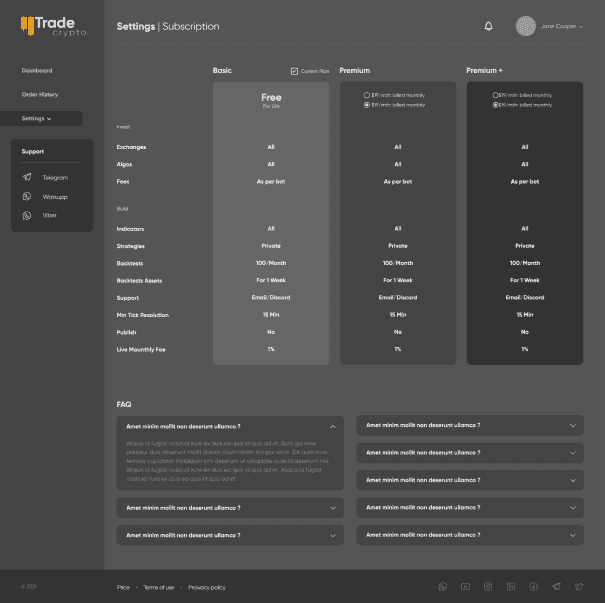Toggle the Current Plan checkbox
The width and height of the screenshot is (605, 603).
294,71
